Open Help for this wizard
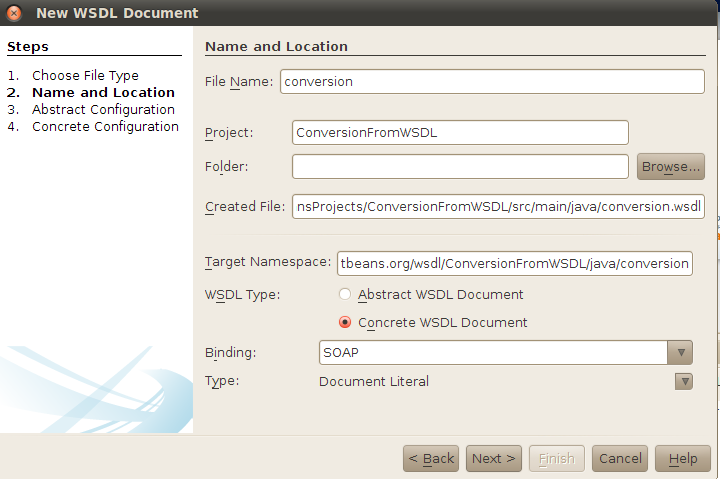720x479 pixels. pyautogui.click(x=682, y=458)
